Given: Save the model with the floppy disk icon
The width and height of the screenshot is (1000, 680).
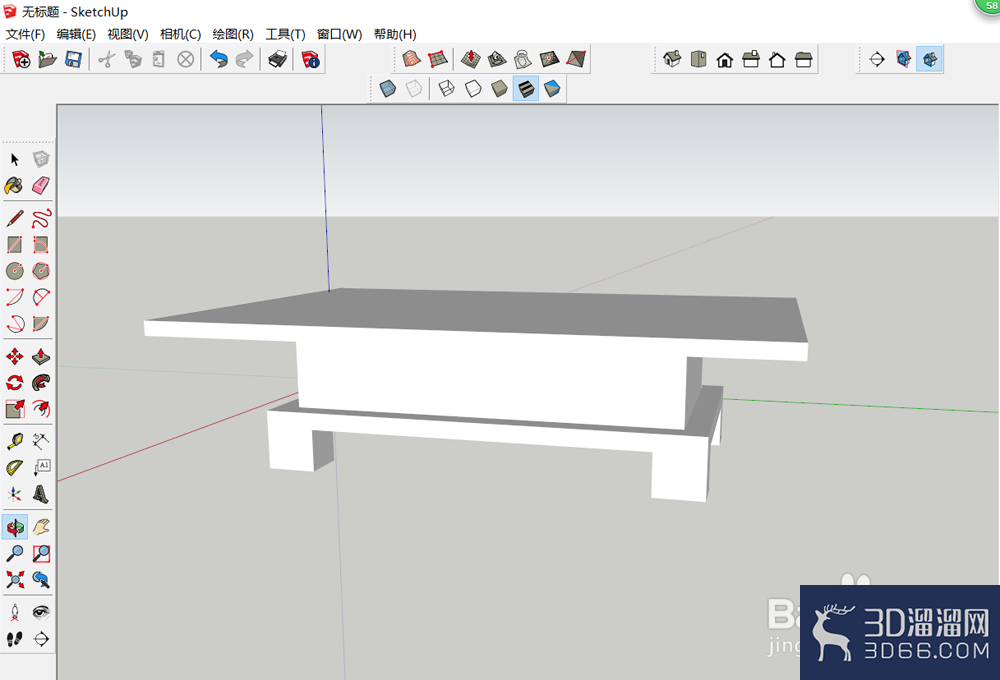Looking at the screenshot, I should [73, 59].
